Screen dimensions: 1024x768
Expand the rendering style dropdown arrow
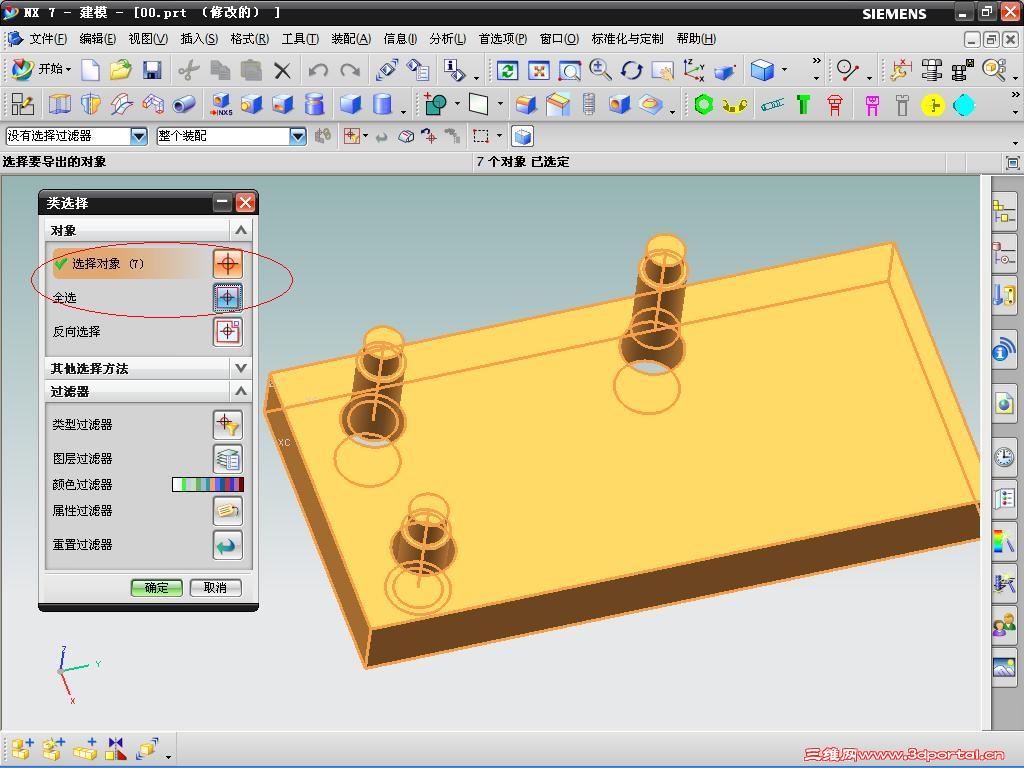pyautogui.click(x=784, y=69)
